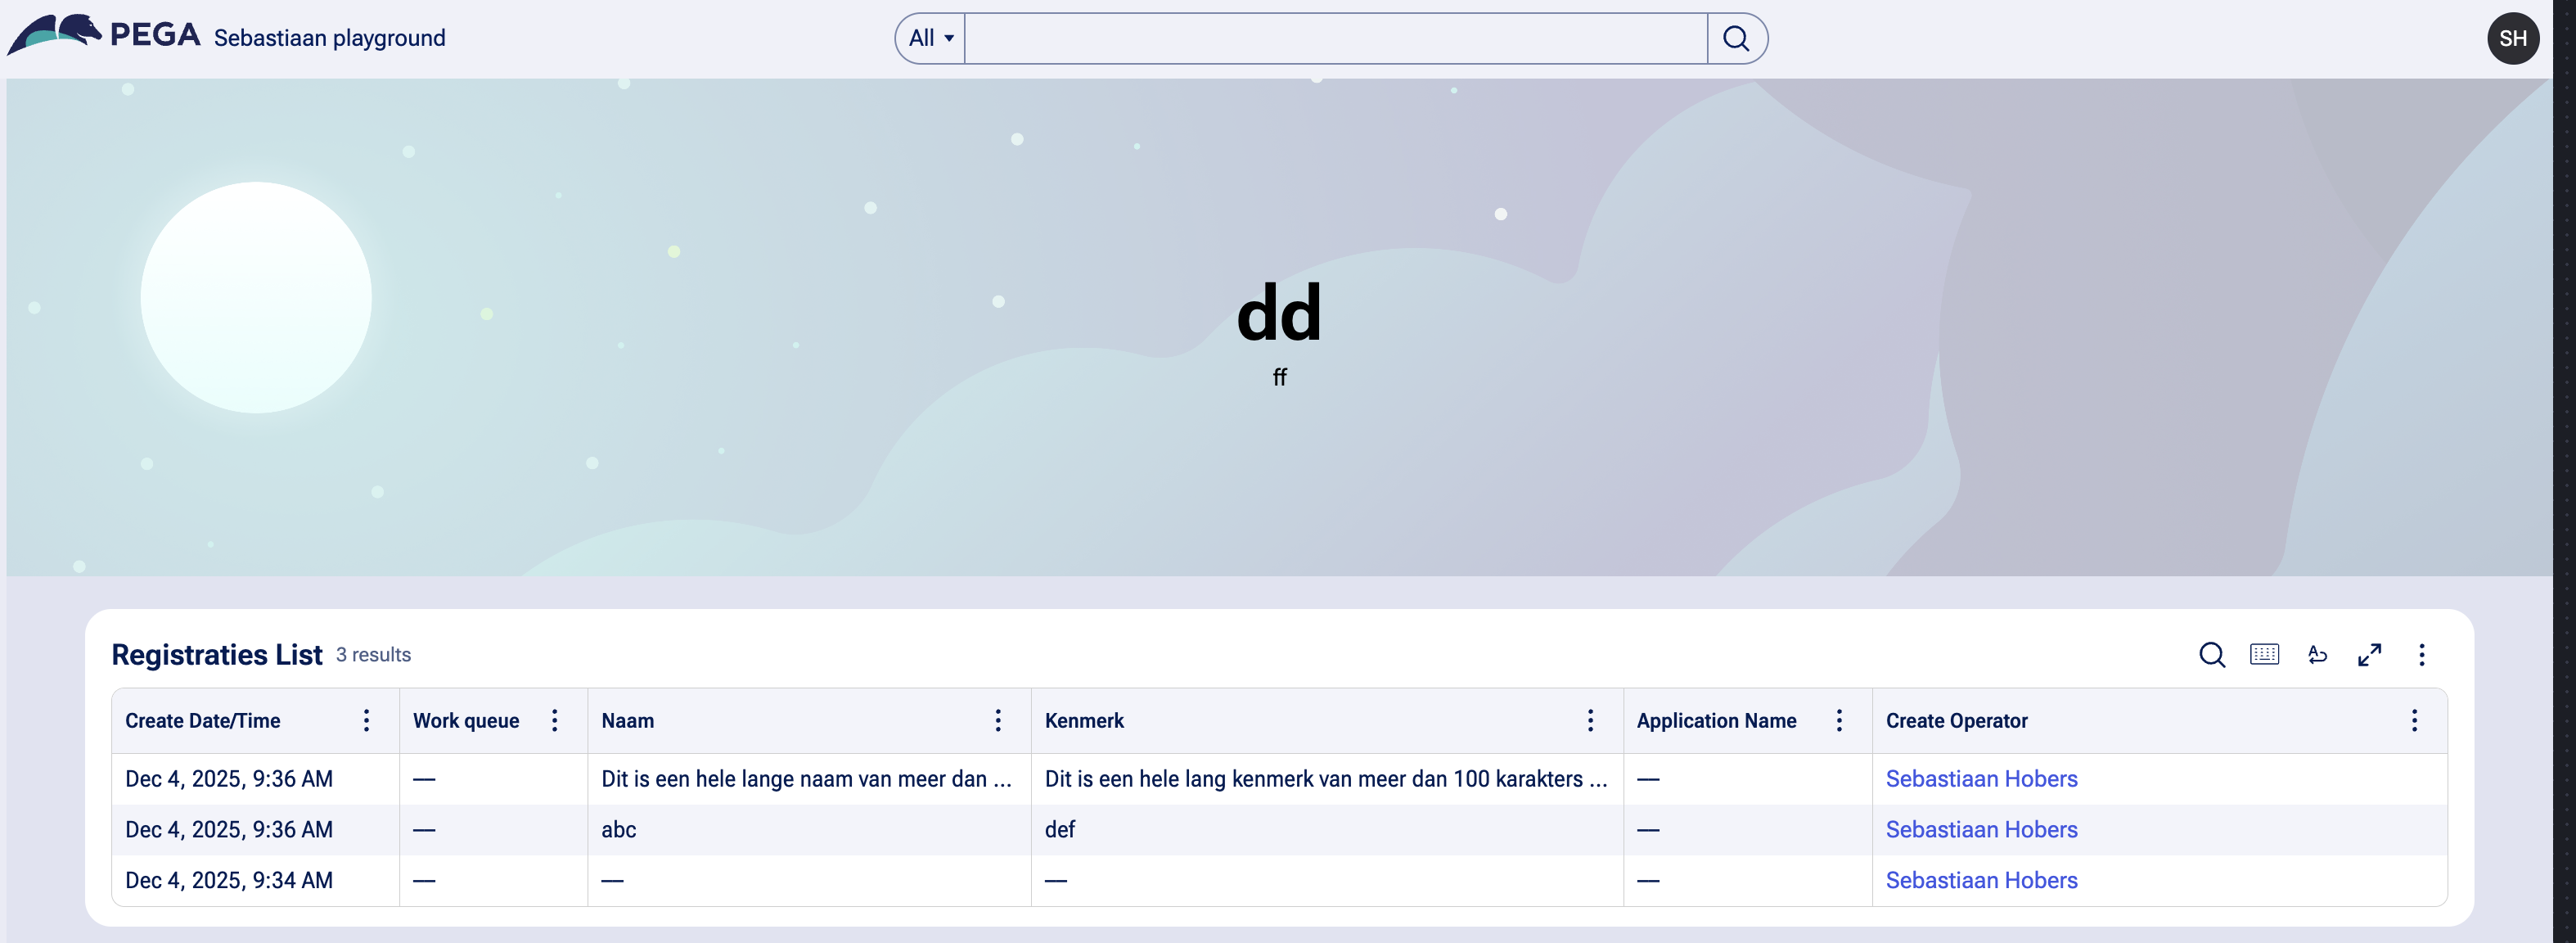
Task: Open the Naam column options menu
Action: pos(998,721)
